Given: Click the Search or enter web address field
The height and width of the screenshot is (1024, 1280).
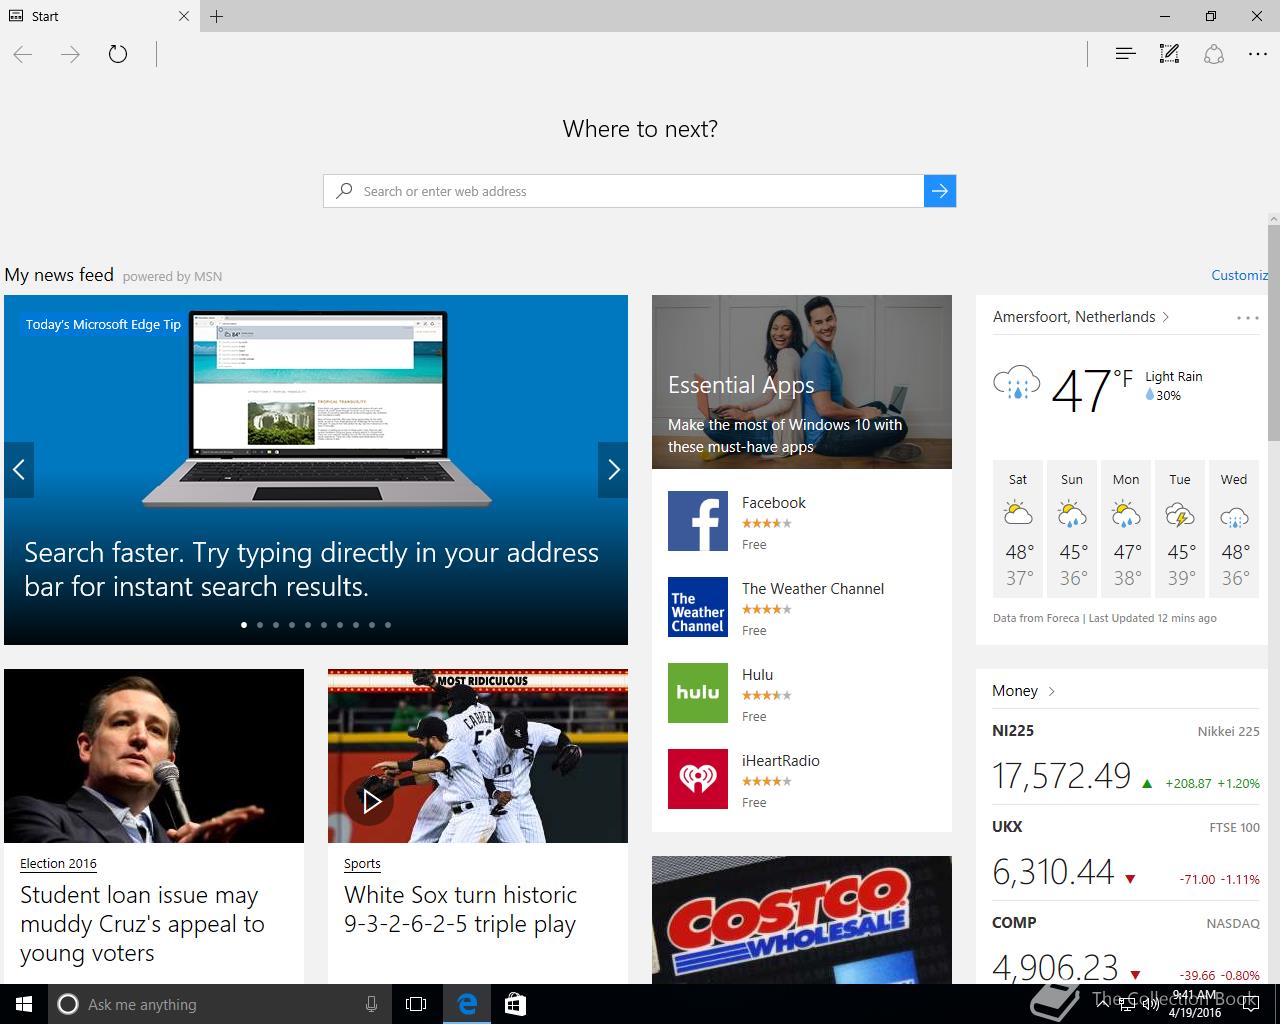Looking at the screenshot, I should 624,191.
